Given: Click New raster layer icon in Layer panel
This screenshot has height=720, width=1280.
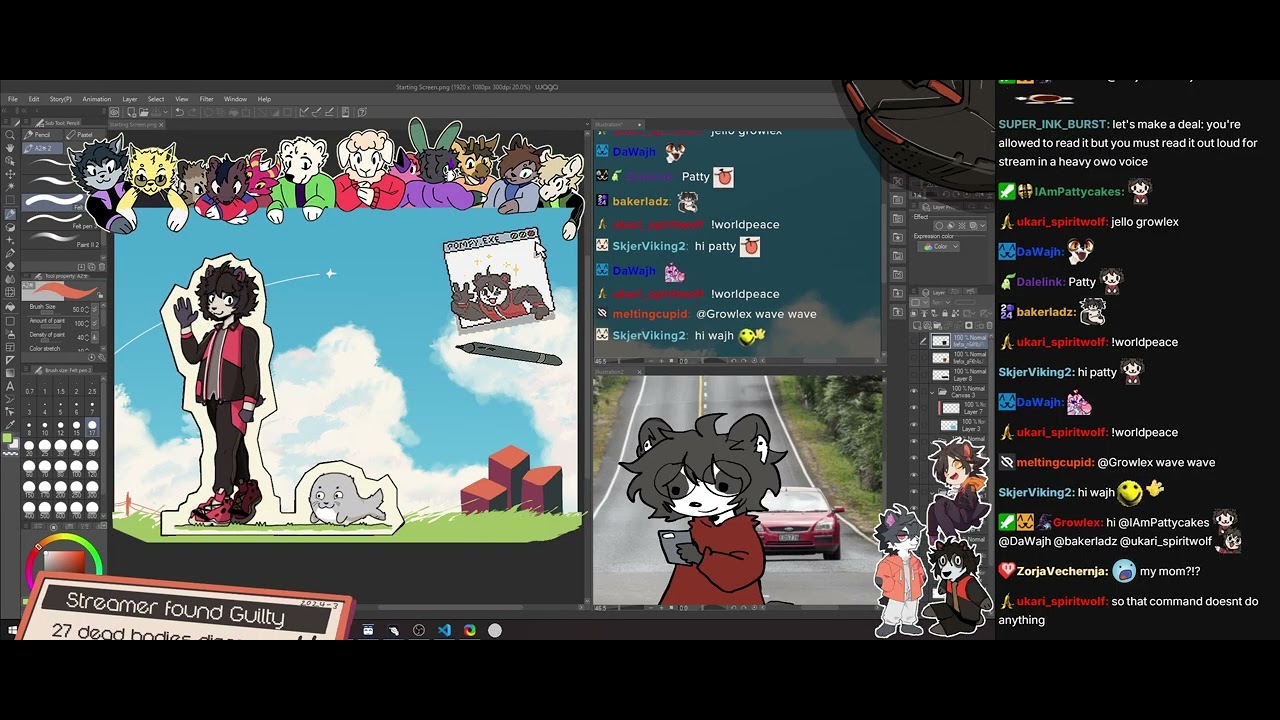Looking at the screenshot, I should (917, 325).
